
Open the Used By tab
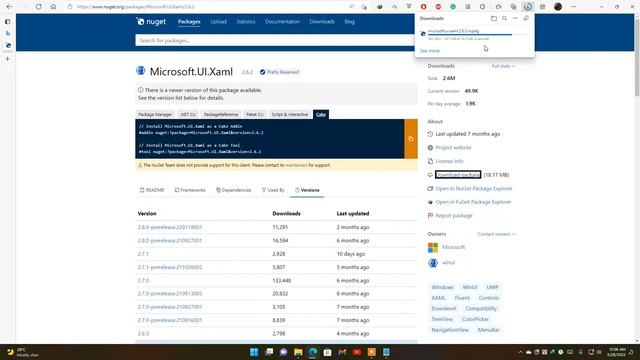[273, 190]
